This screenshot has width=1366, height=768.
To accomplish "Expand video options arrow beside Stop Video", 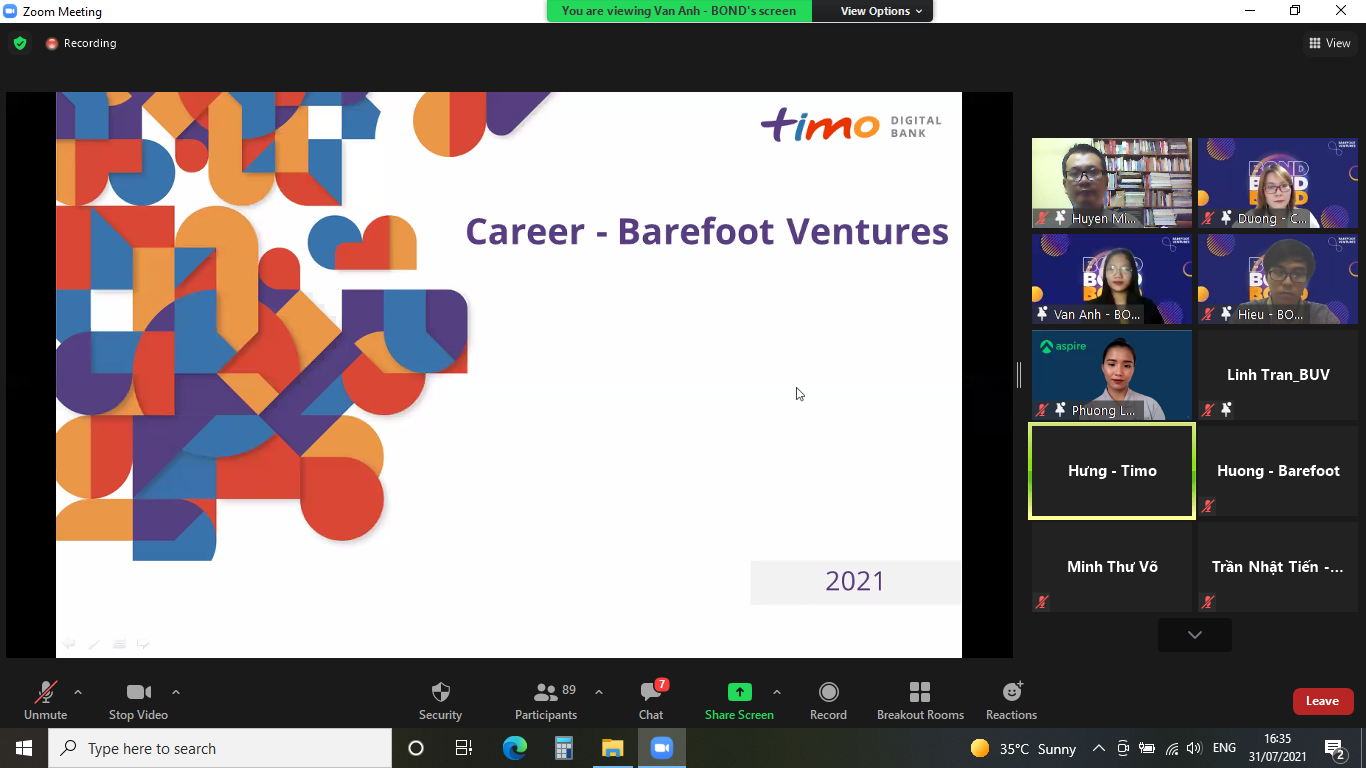I will tap(176, 692).
